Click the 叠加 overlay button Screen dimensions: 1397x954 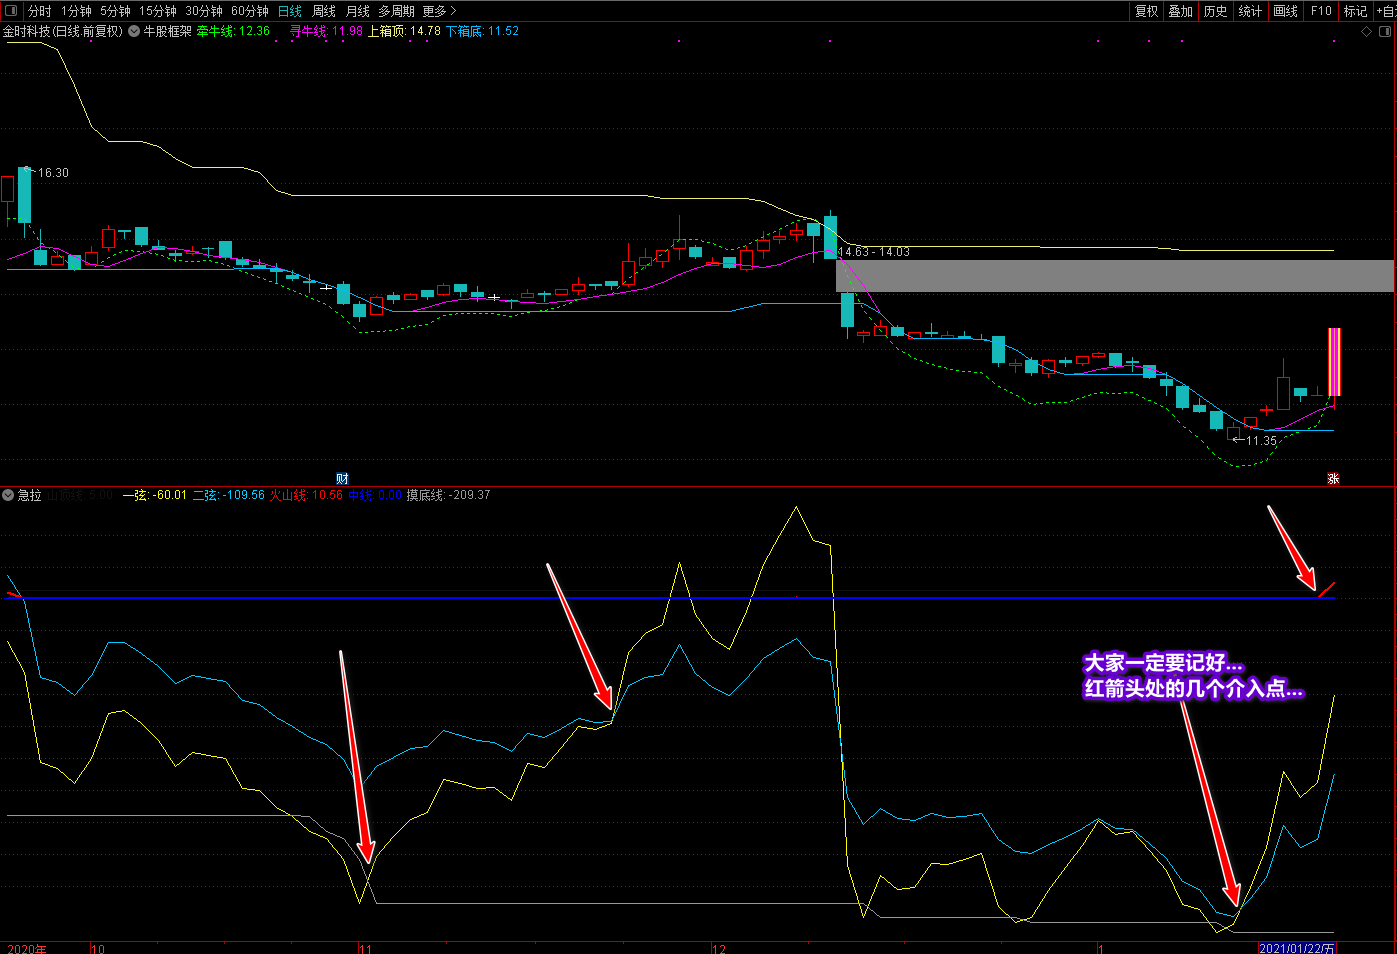pyautogui.click(x=1181, y=11)
